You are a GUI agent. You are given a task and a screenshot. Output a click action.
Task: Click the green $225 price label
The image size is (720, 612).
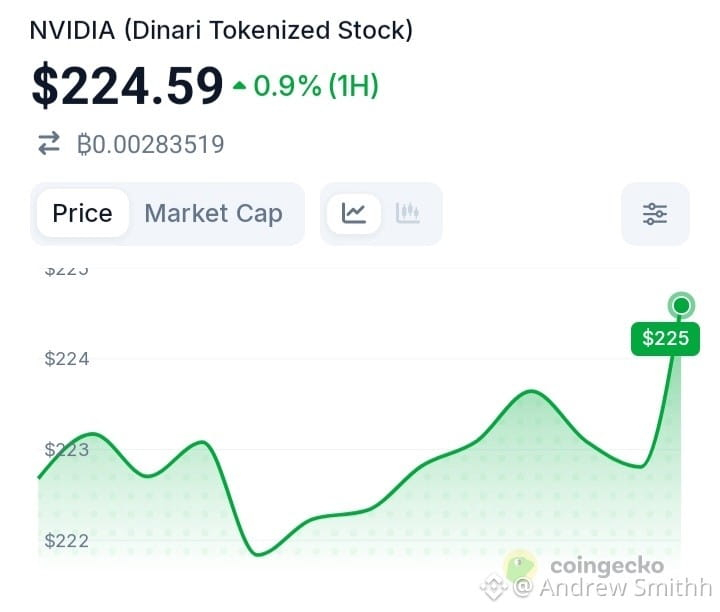(665, 338)
